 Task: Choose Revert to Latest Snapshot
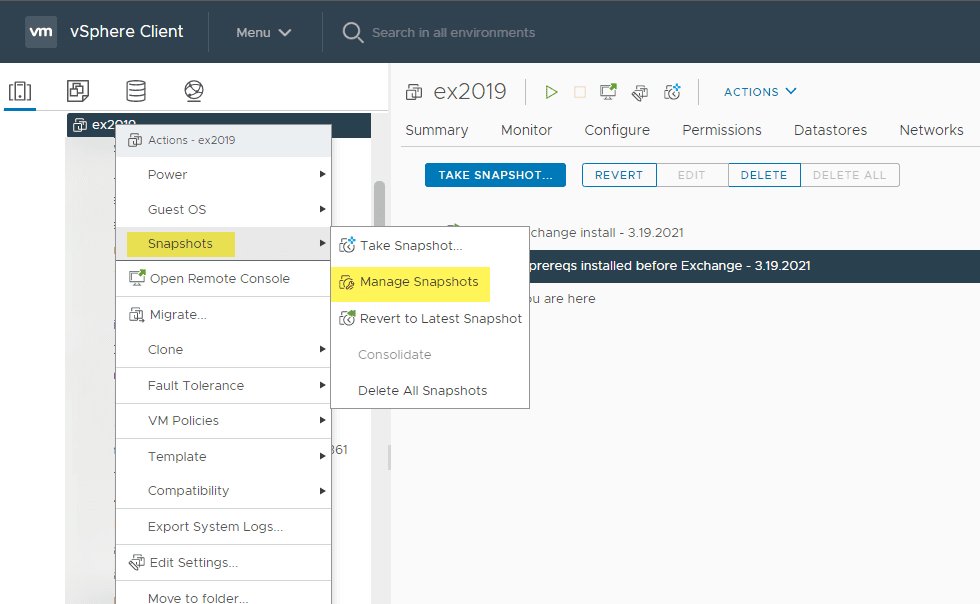[430, 319]
